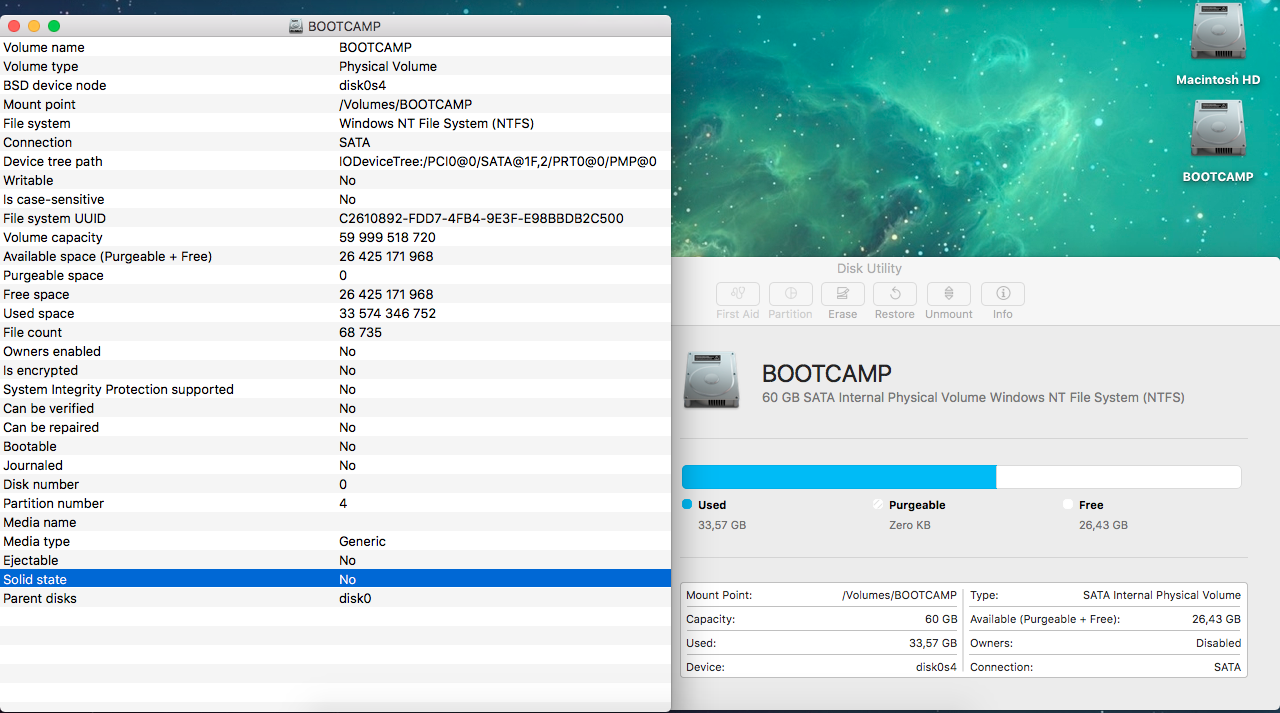Select the BSD device node row
Image resolution: width=1280 pixels, height=713 pixels.
(x=335, y=85)
